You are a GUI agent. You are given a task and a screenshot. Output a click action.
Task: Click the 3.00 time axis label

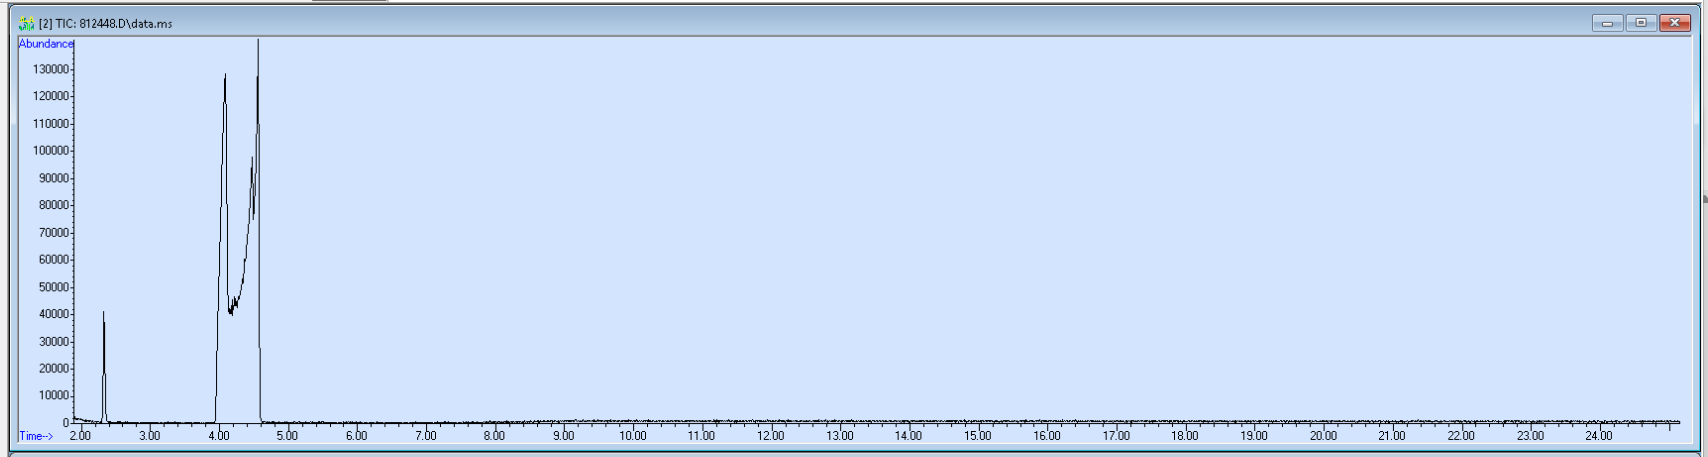(150, 436)
